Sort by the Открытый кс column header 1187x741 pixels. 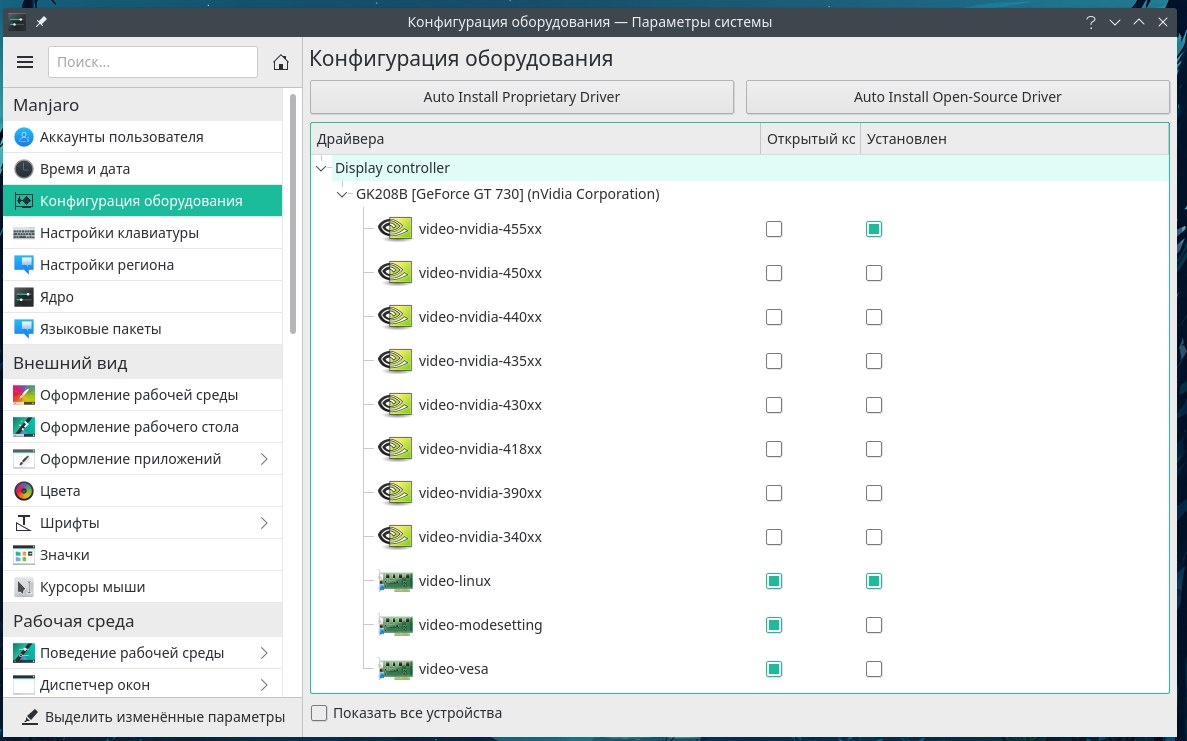(x=811, y=139)
